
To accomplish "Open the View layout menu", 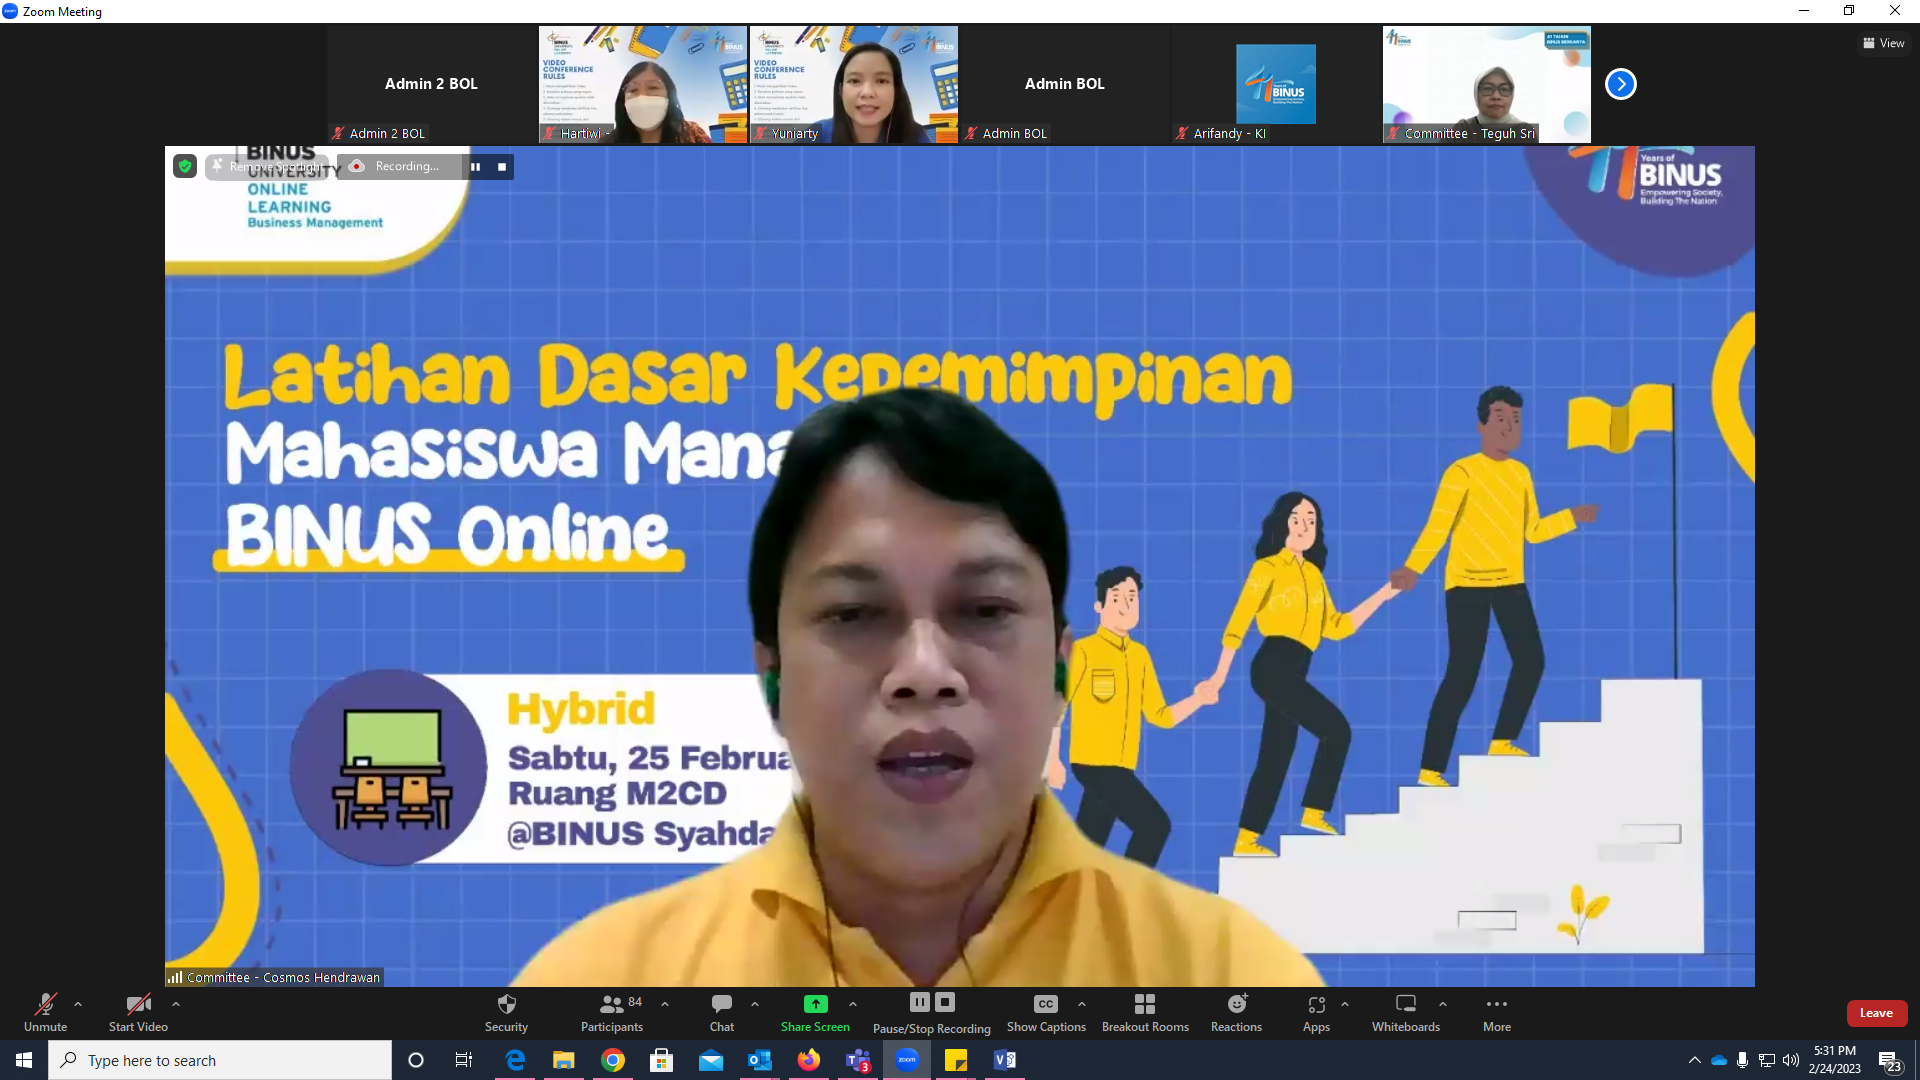I will 1883,43.
